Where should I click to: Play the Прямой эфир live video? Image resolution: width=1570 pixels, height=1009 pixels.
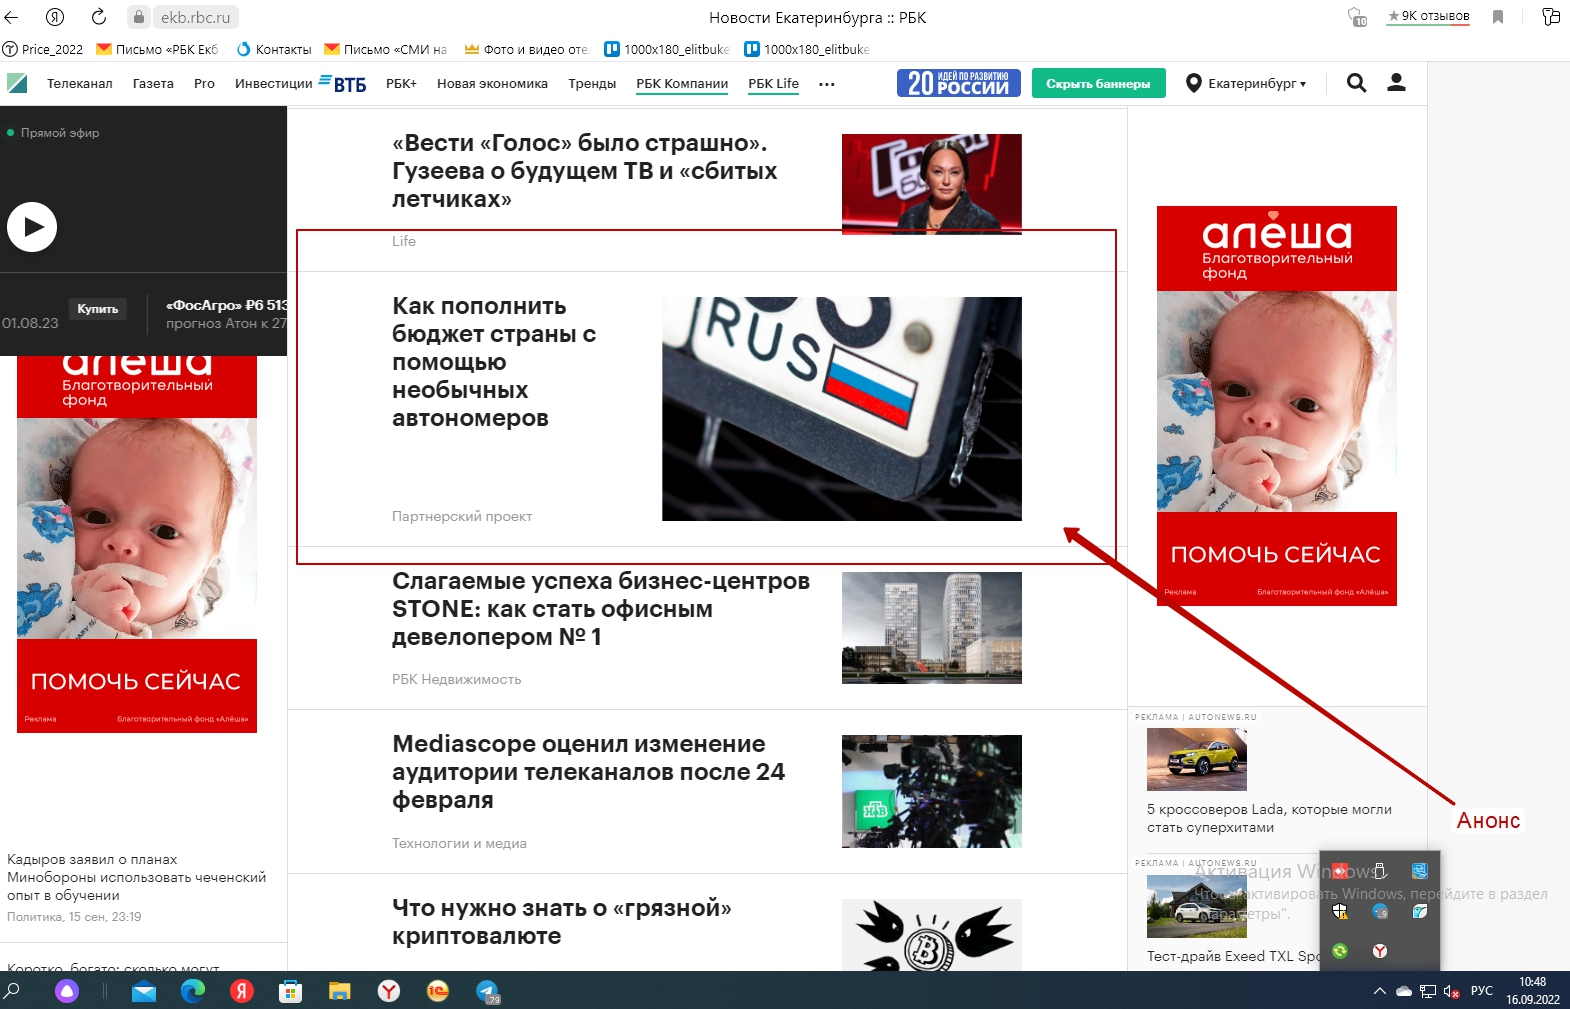32,227
